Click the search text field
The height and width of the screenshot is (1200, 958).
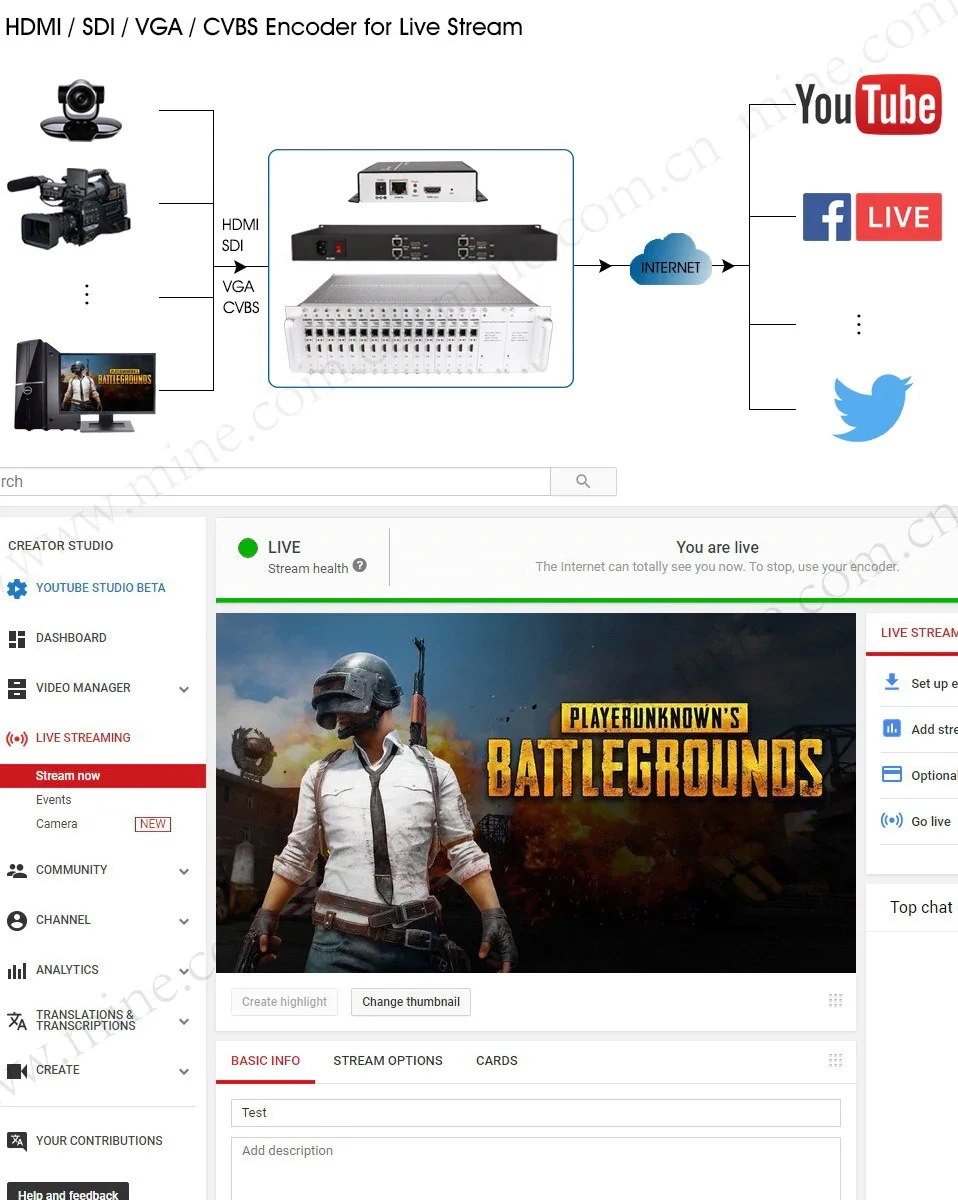(x=274, y=481)
